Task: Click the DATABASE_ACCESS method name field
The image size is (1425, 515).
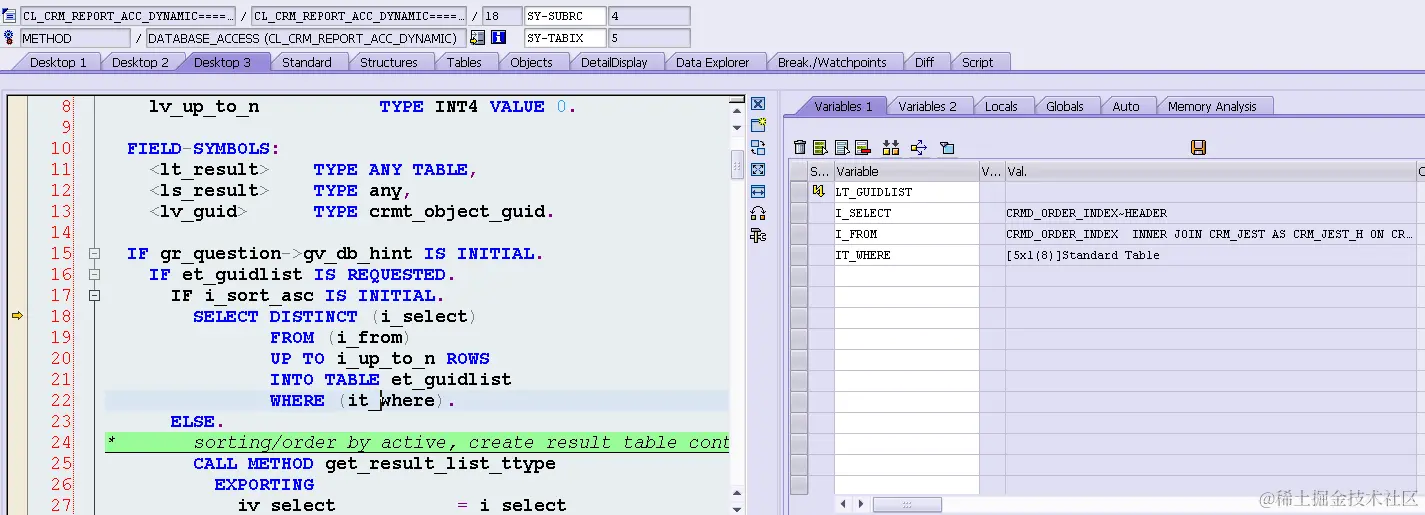Action: [x=306, y=38]
